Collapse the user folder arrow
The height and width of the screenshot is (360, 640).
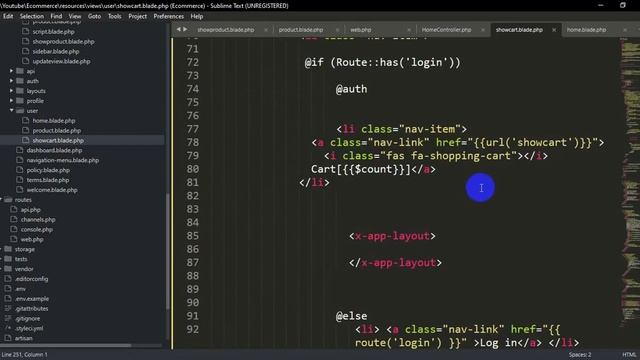[x=11, y=110]
